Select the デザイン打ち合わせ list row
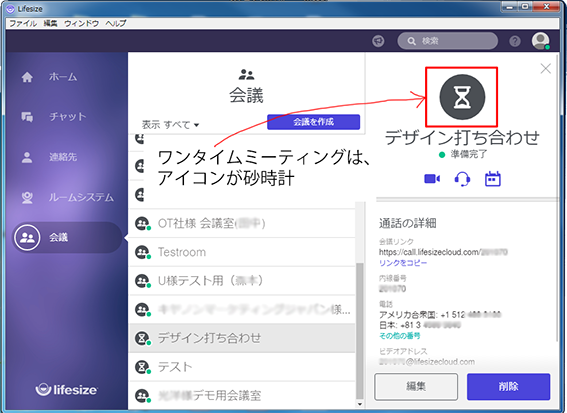 [x=242, y=338]
